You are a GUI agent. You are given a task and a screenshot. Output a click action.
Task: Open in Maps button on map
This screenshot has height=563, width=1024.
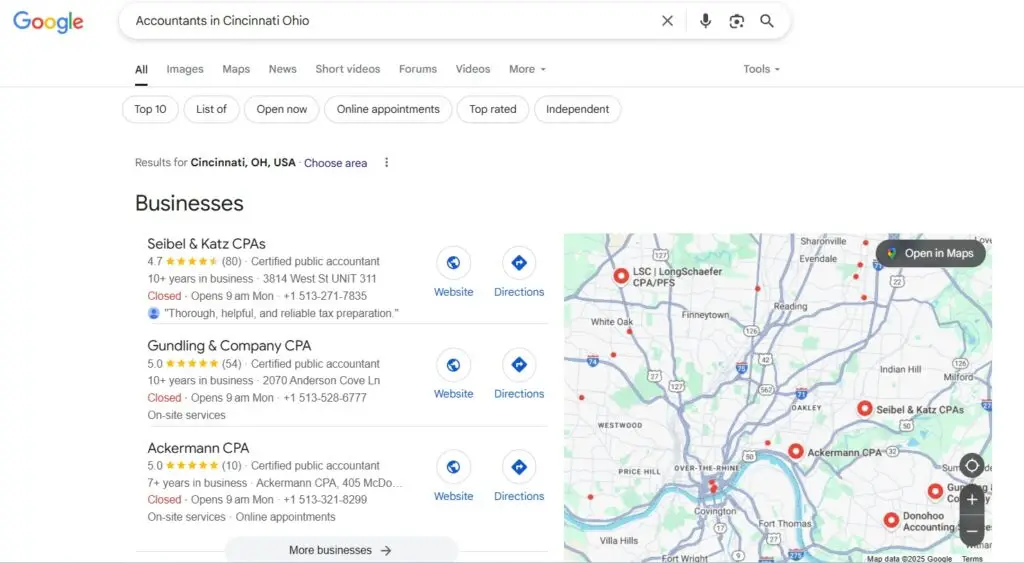931,253
